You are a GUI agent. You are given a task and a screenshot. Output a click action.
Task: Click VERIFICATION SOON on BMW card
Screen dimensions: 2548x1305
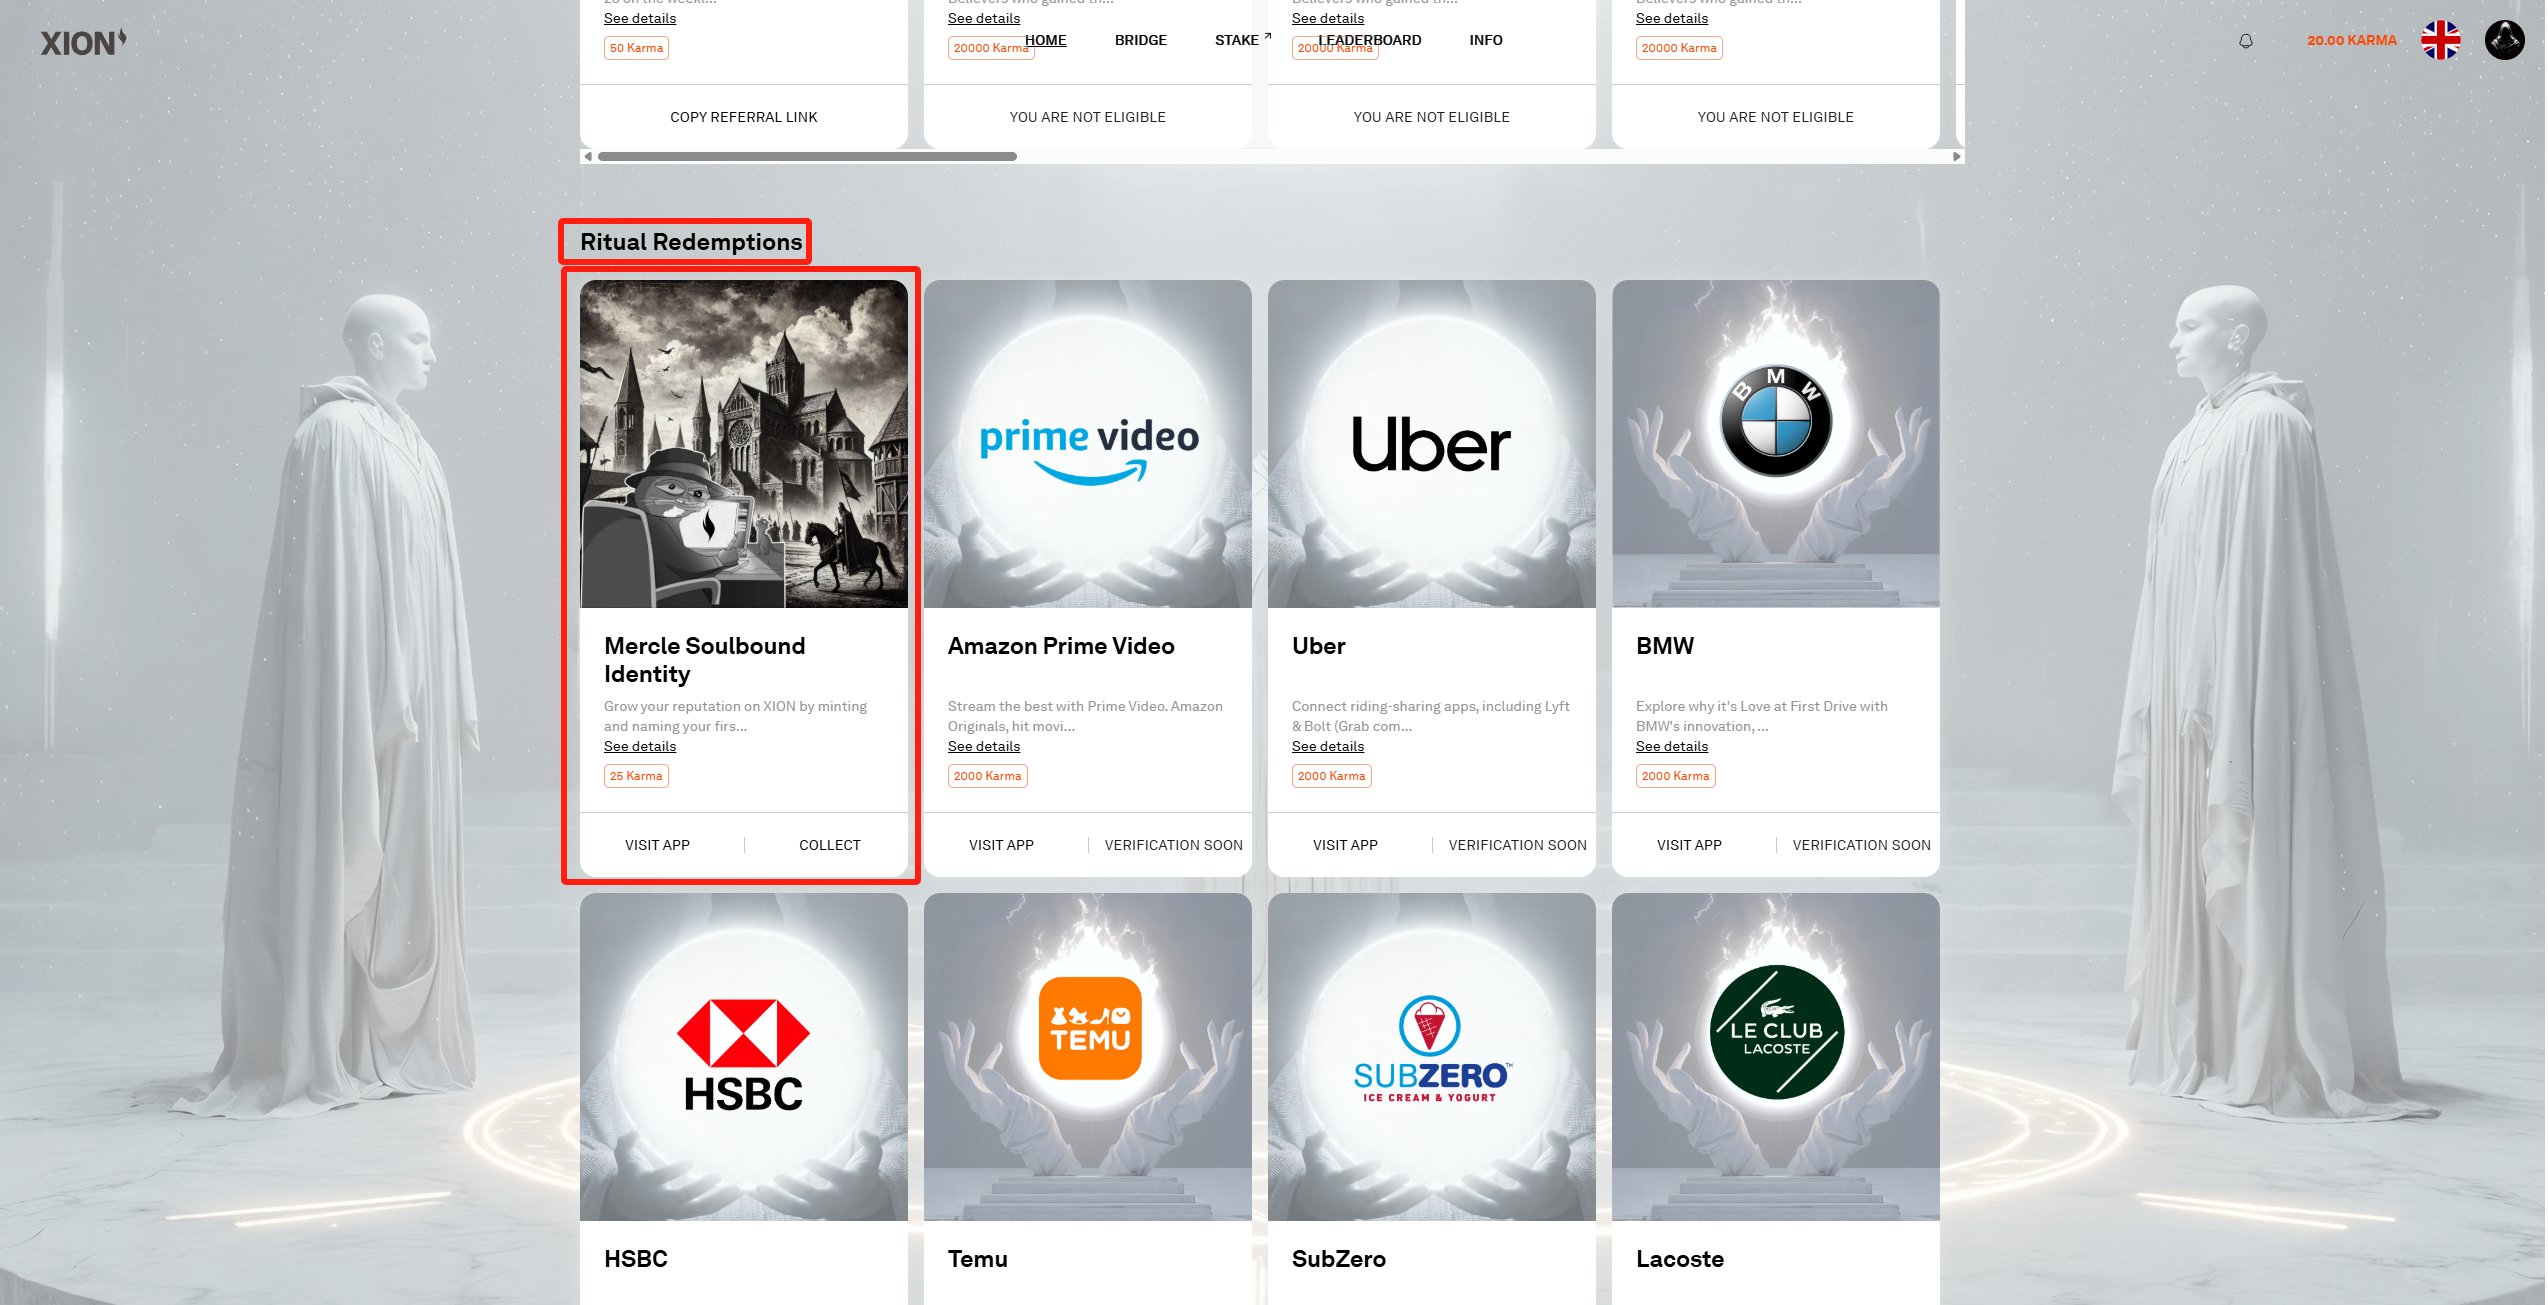tap(1862, 845)
